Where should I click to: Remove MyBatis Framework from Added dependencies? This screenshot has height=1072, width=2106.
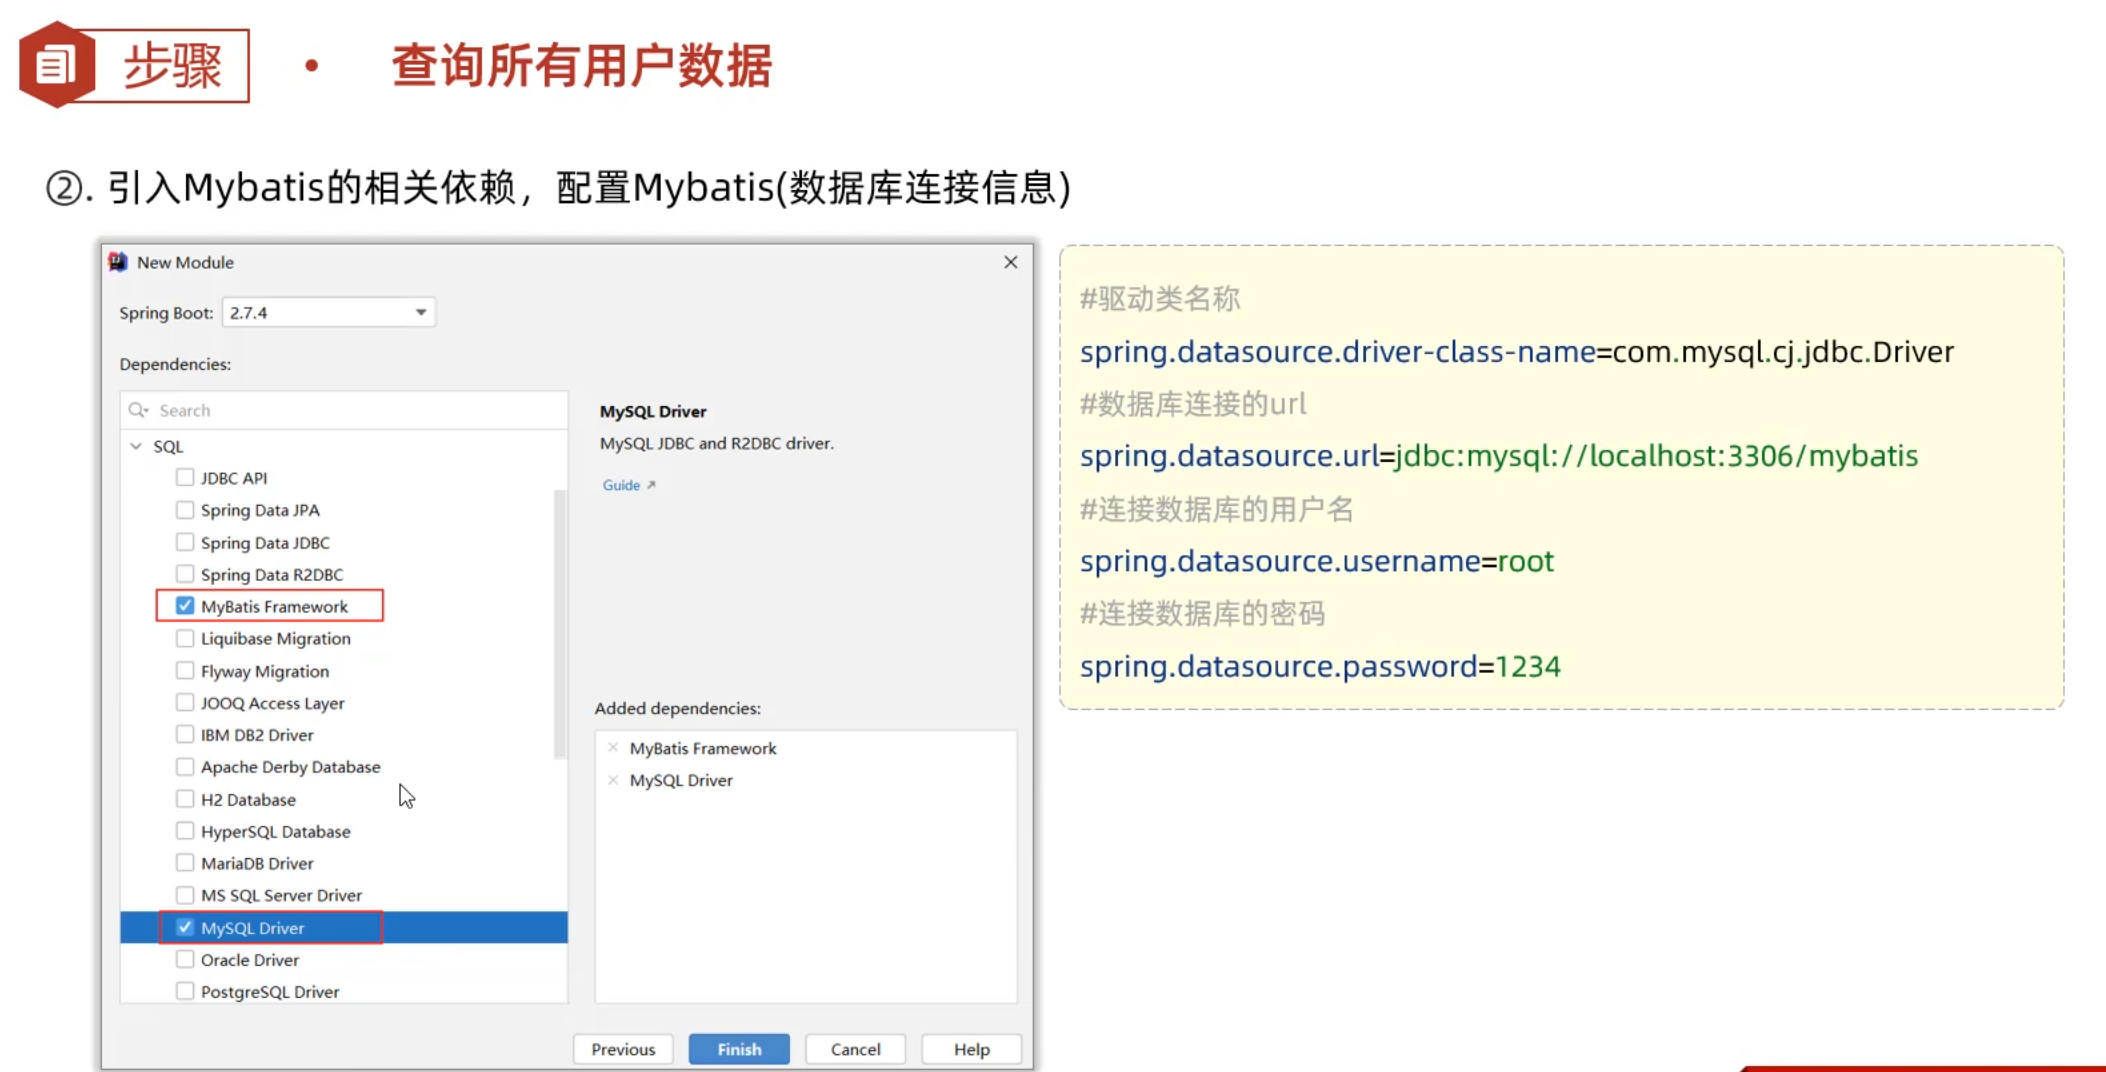[x=613, y=747]
